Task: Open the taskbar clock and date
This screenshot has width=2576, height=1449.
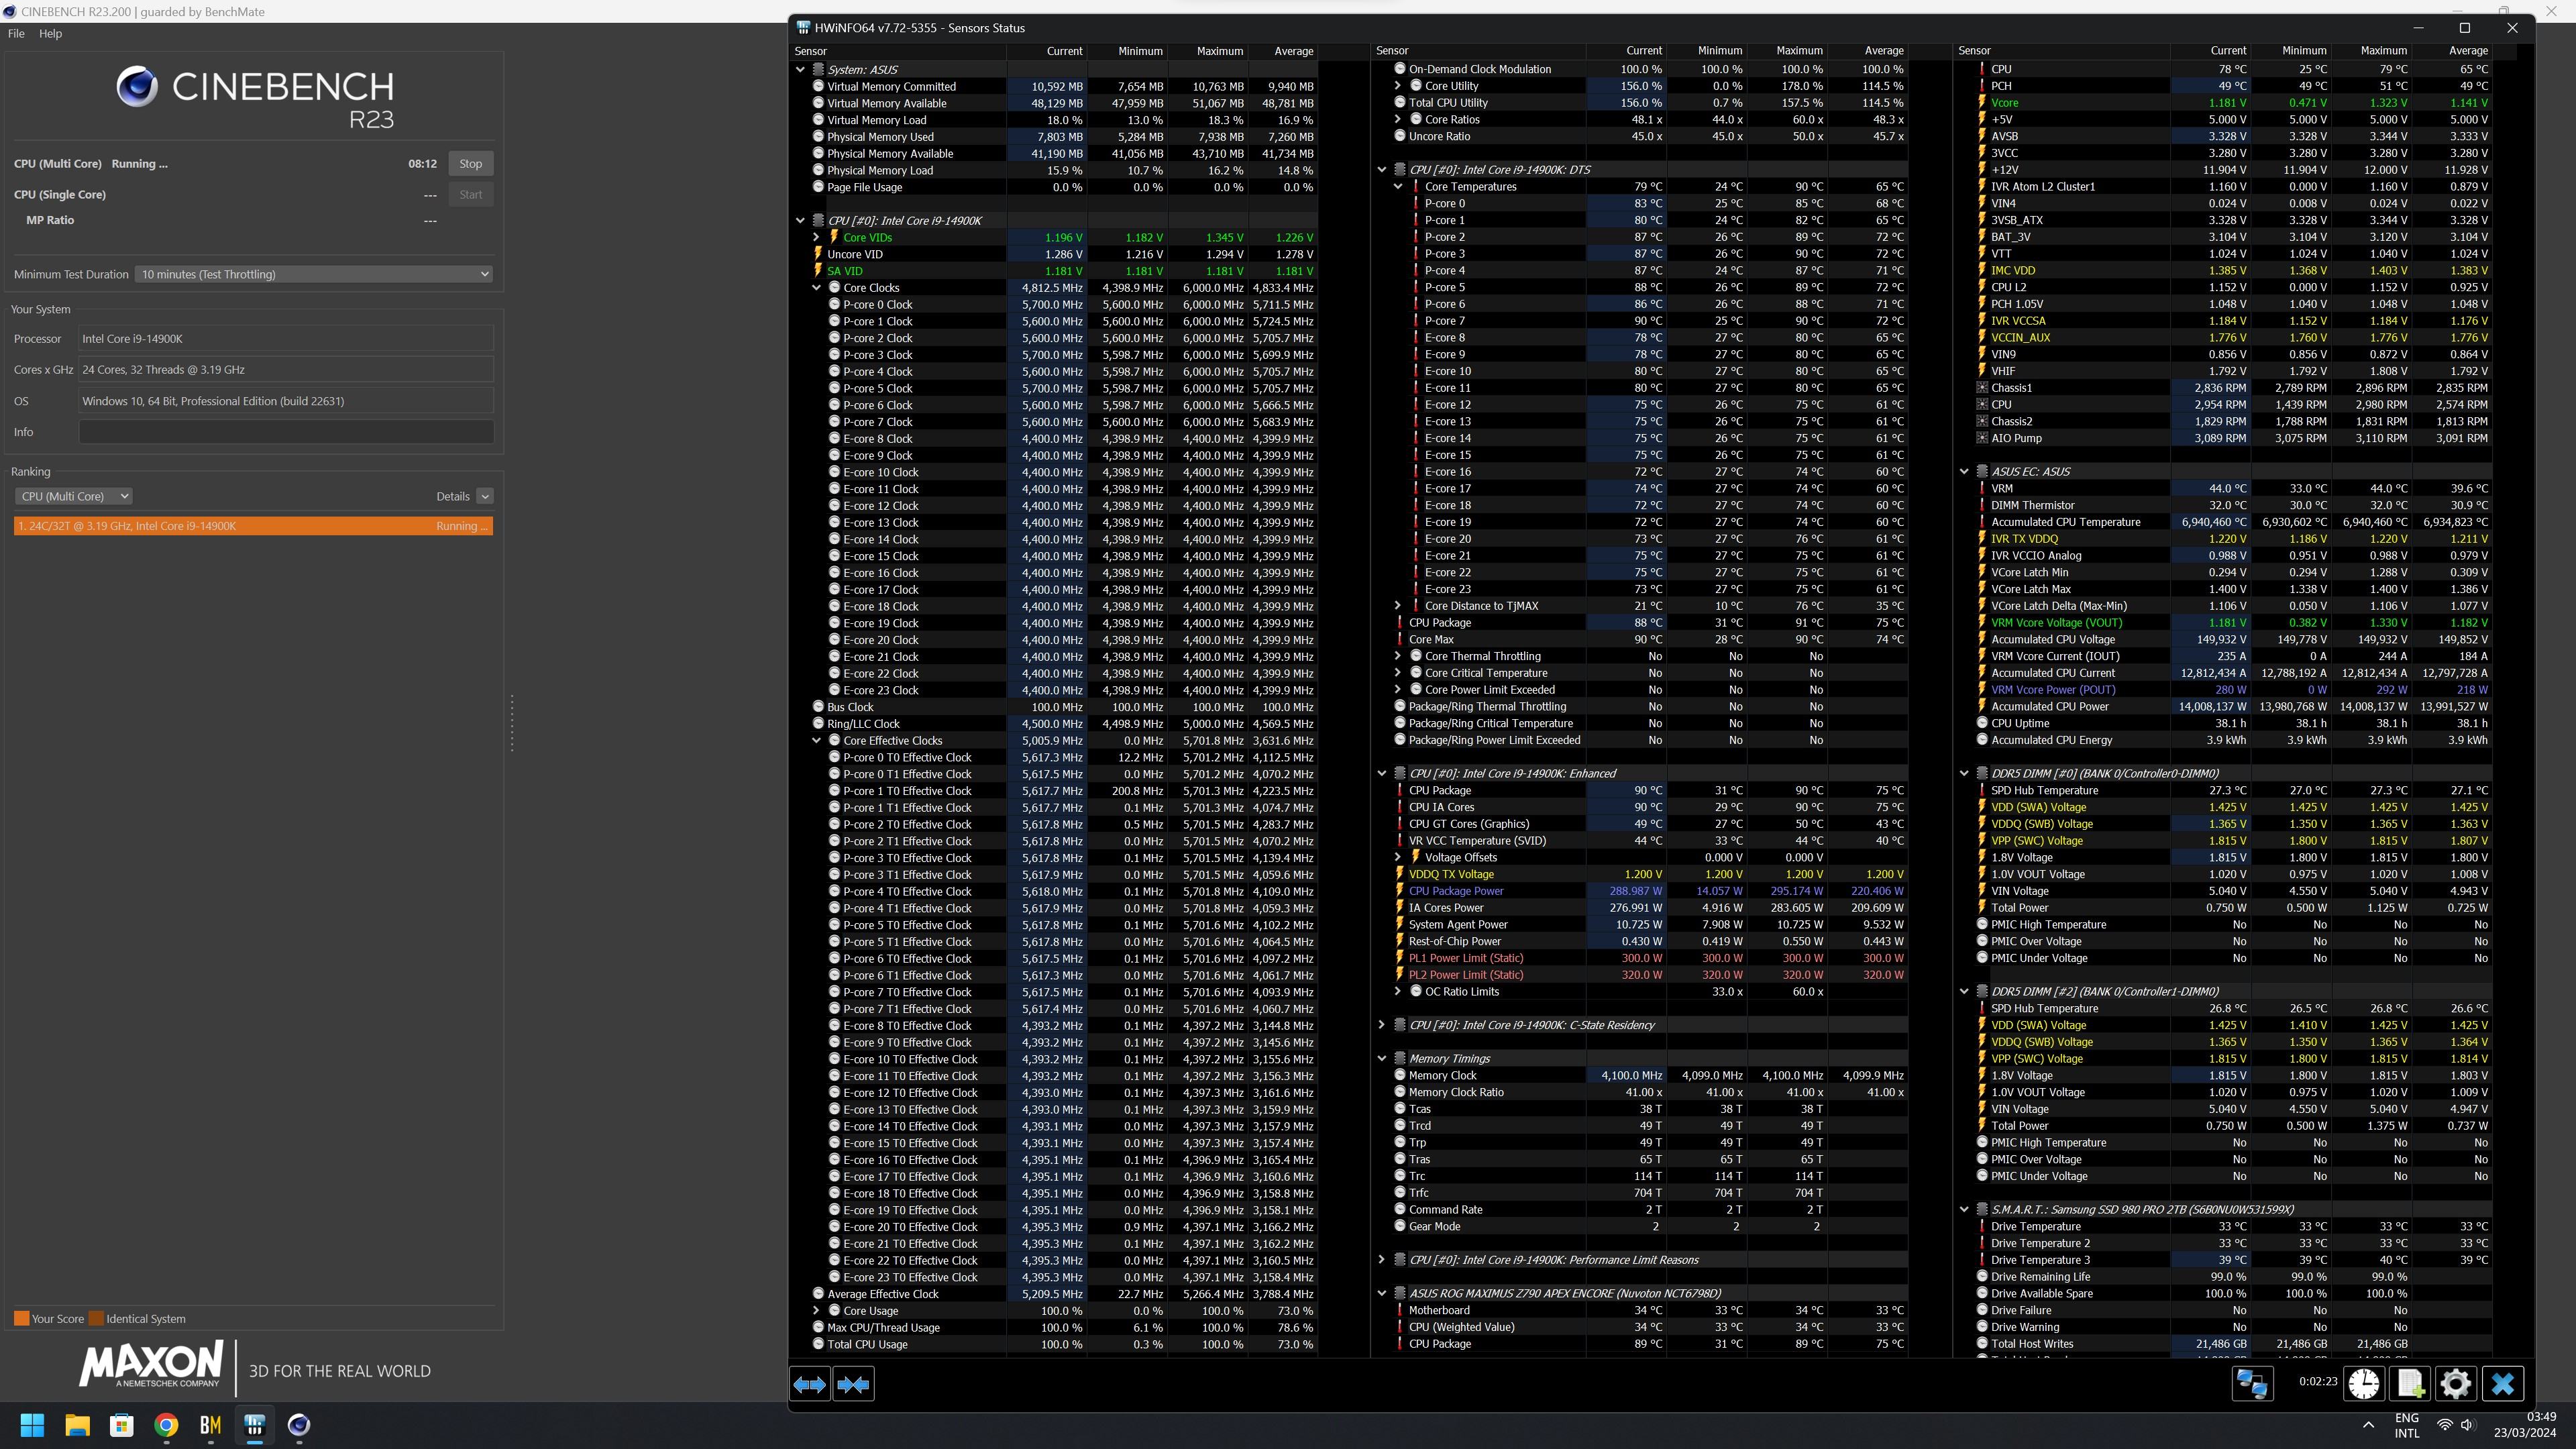Action: 2524,1425
